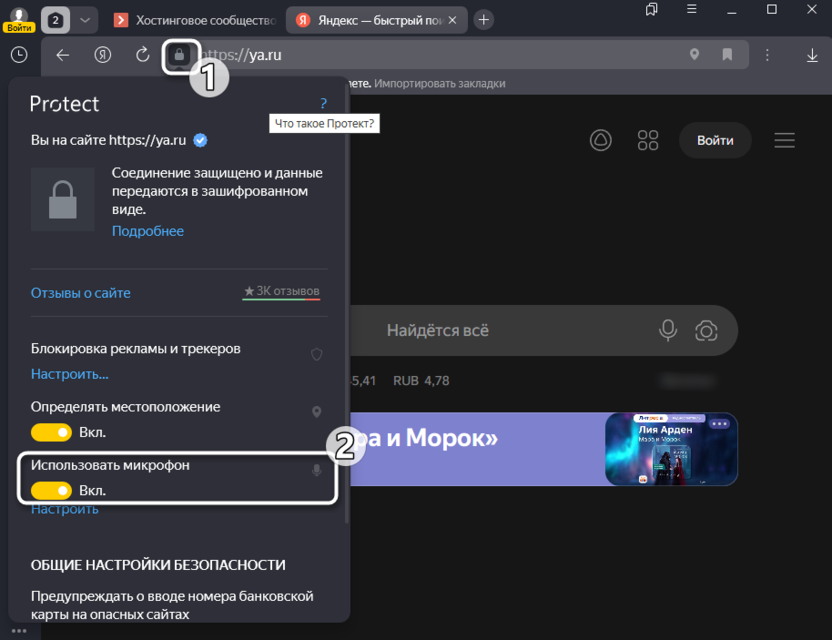Viewport: 832px width, 640px height.
Task: Open browsing history clock icon
Action: coord(19,55)
